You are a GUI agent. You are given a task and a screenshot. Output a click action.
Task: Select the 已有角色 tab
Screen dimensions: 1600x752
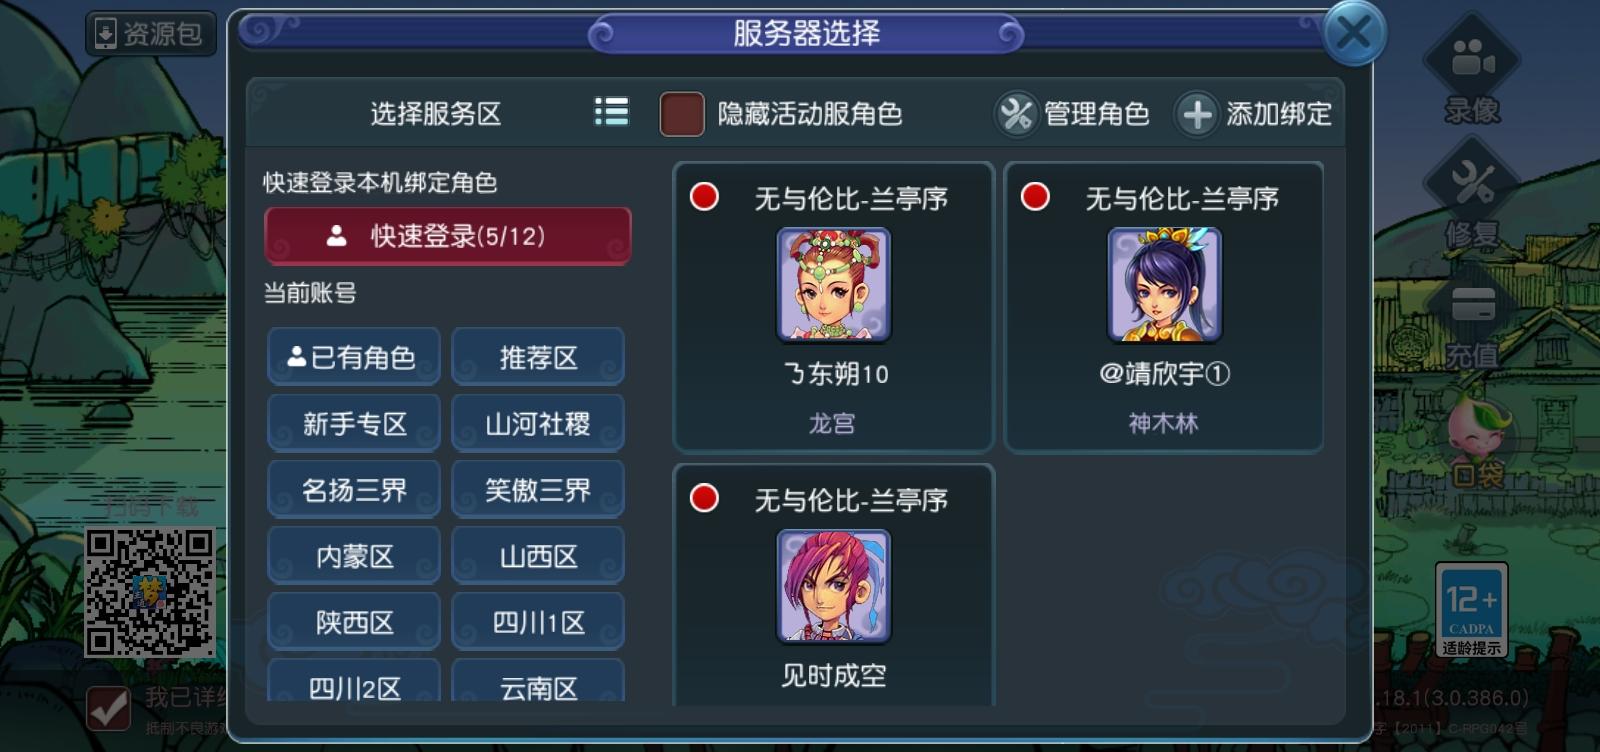pos(353,357)
